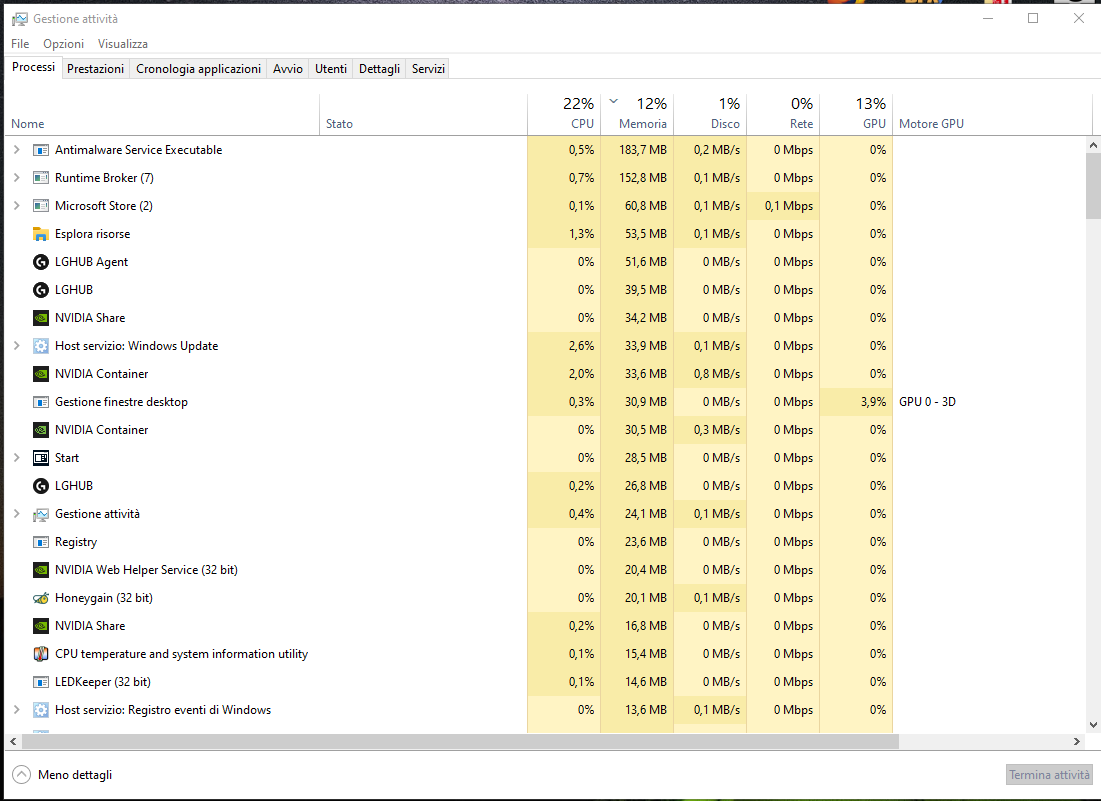Click the Antimalware Service Executable process icon
This screenshot has height=801, width=1101.
pyautogui.click(x=41, y=150)
